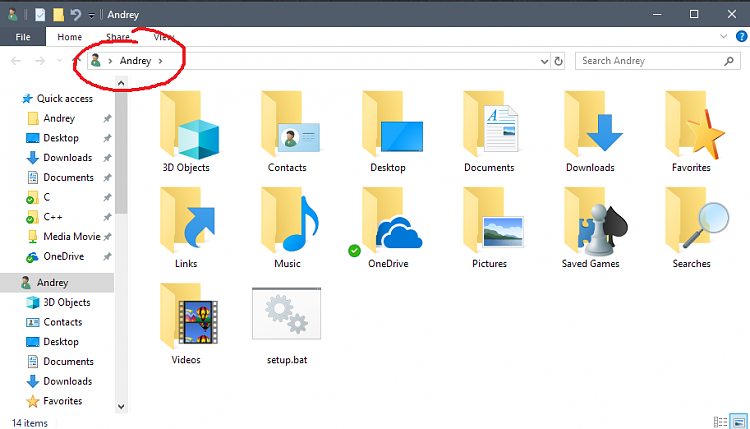Viewport: 750px width, 429px height.
Task: Open Customize Quick Access Toolbar dropdown
Action: click(x=91, y=15)
